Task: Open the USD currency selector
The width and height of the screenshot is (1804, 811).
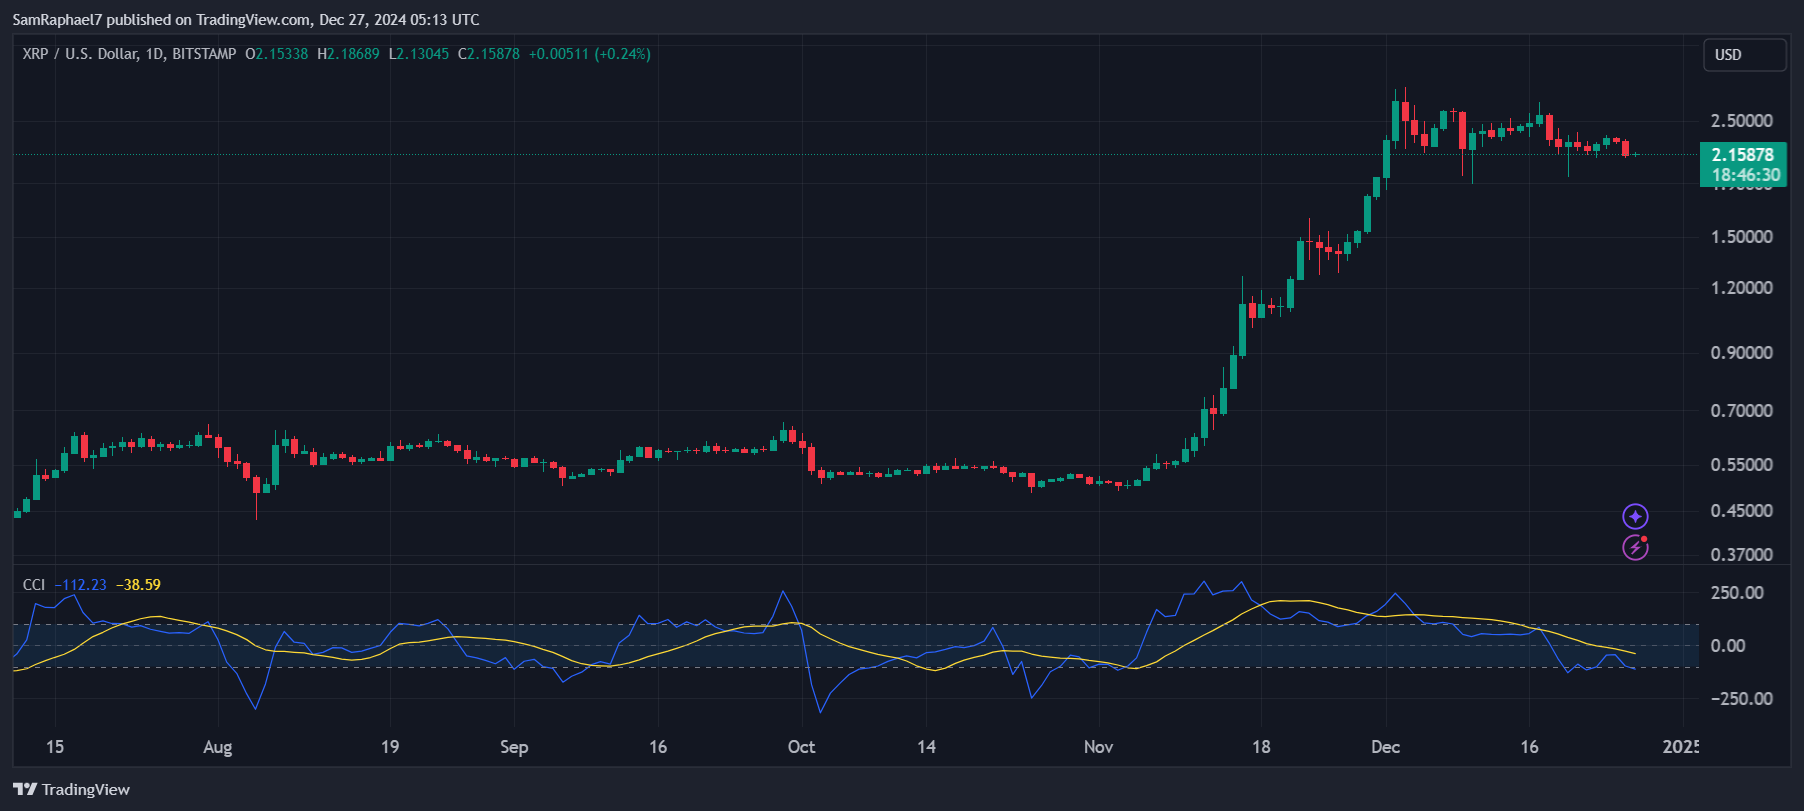Action: click(x=1745, y=55)
